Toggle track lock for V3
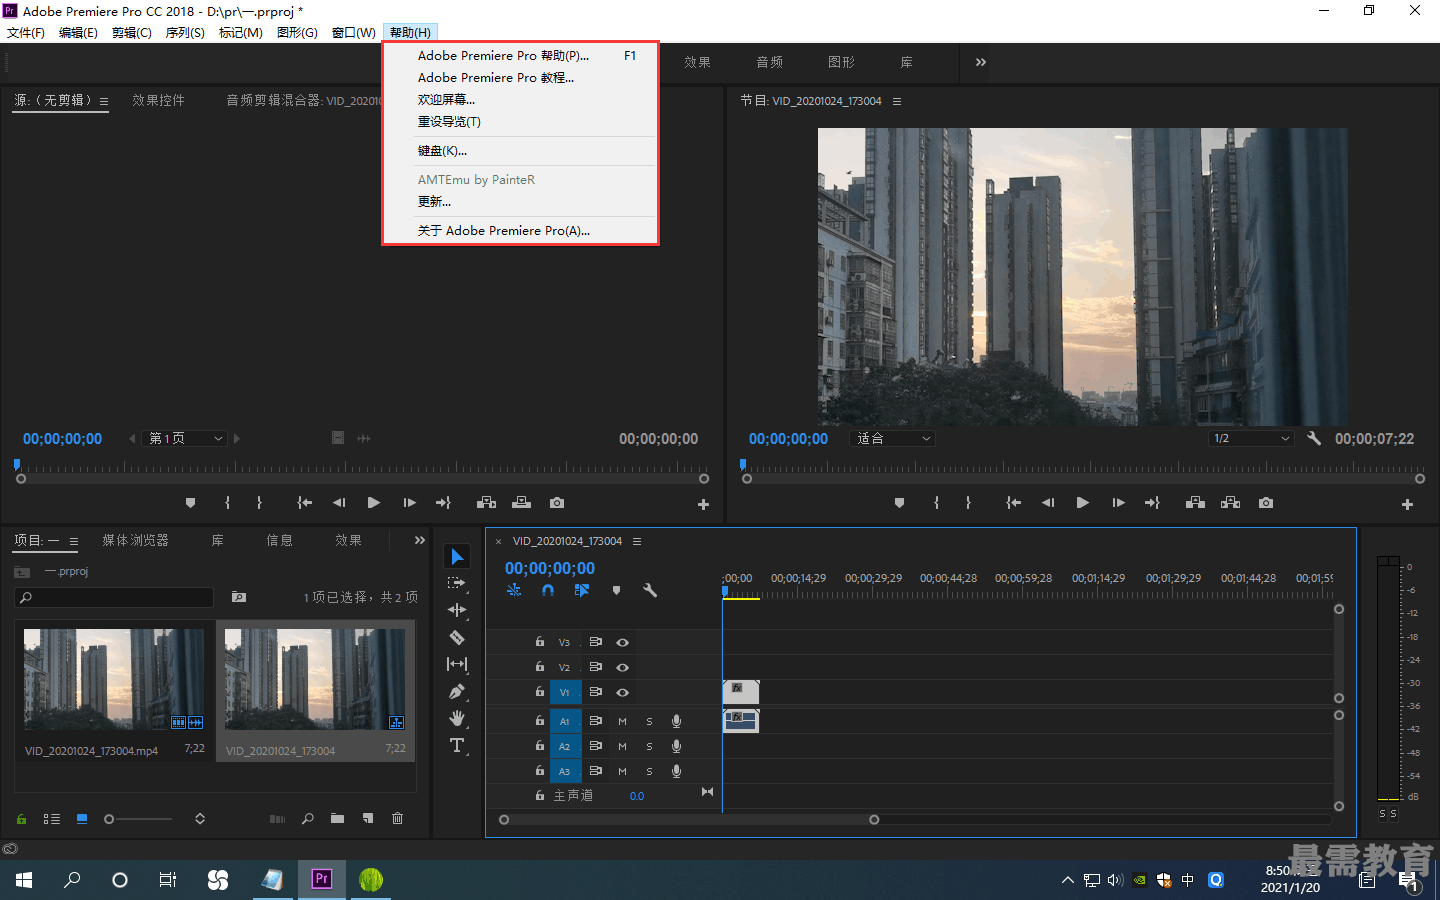 pyautogui.click(x=539, y=642)
